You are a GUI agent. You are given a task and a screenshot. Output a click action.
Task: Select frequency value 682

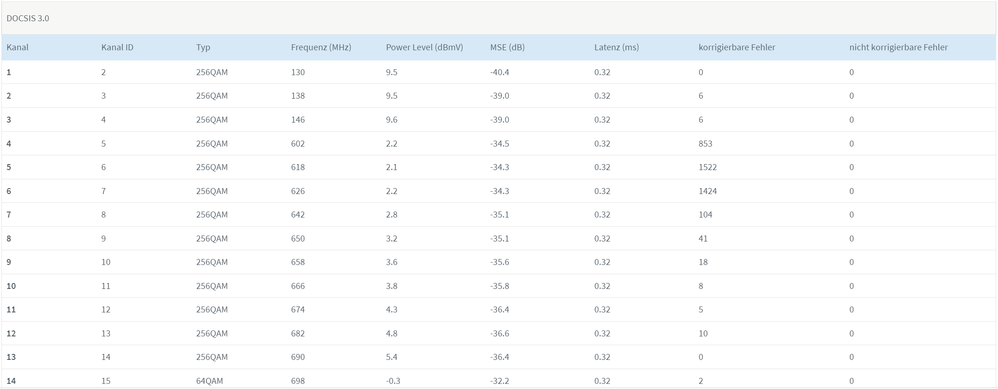click(x=298, y=334)
